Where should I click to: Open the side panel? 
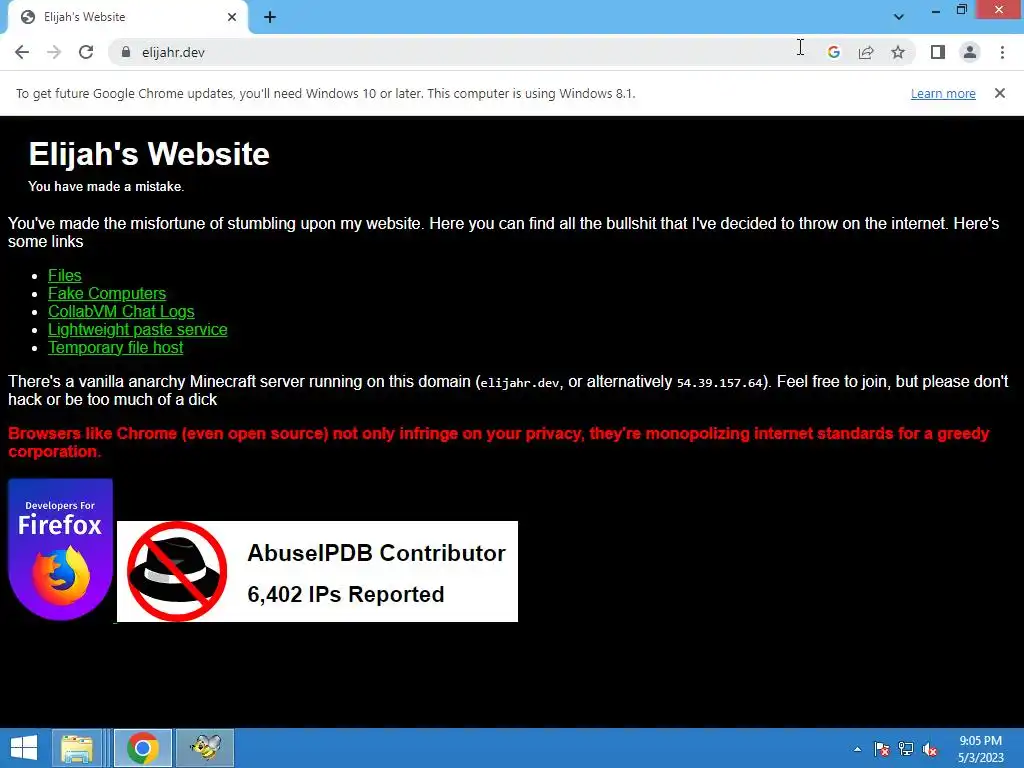coord(938,52)
